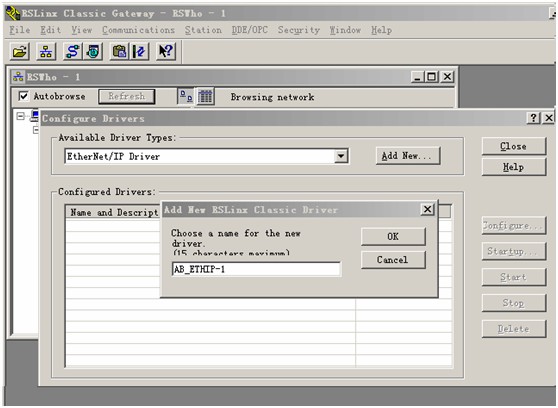
Task: Collapse the top network tree node
Action: 21,116
